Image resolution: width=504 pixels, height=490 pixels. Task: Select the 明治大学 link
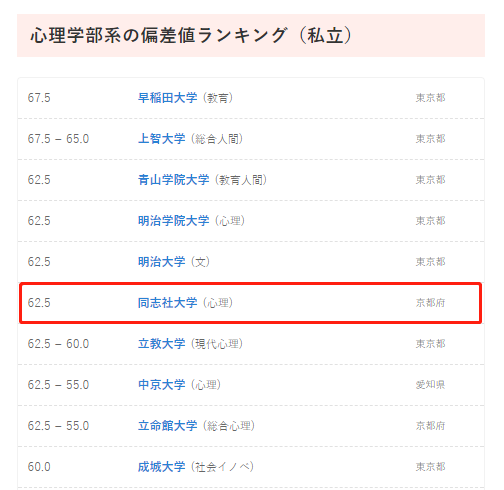[161, 262]
